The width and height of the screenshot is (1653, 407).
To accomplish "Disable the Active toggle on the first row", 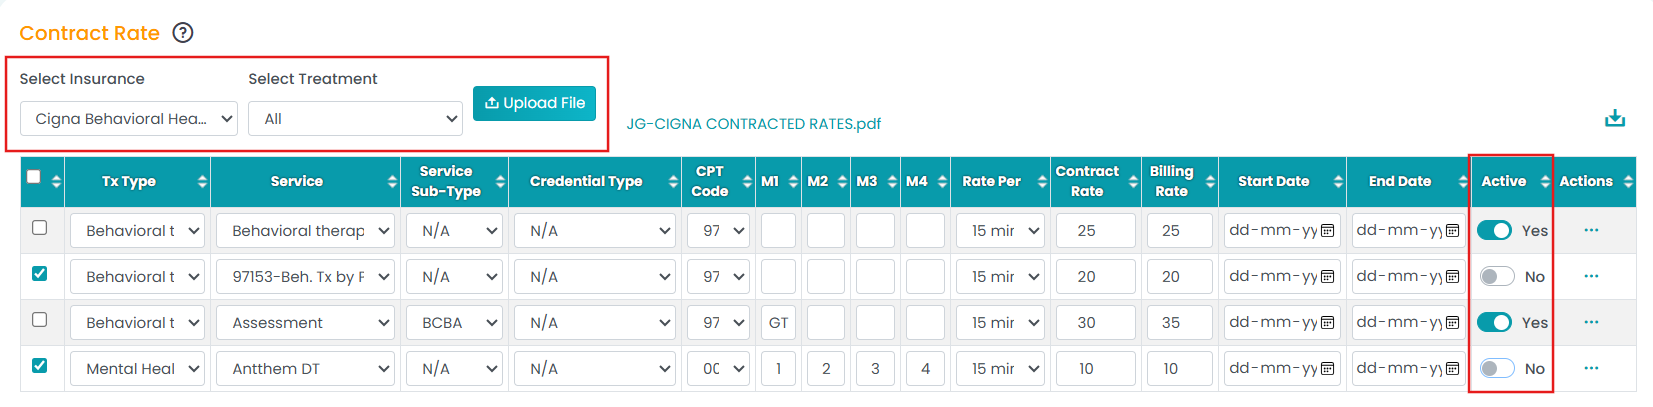I will click(1495, 231).
